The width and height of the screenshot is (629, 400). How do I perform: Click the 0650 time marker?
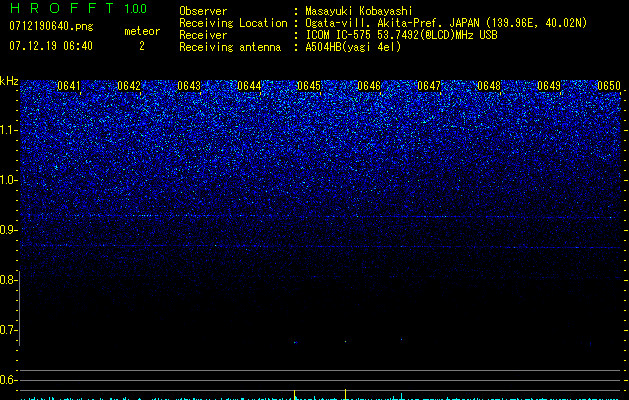(x=609, y=86)
